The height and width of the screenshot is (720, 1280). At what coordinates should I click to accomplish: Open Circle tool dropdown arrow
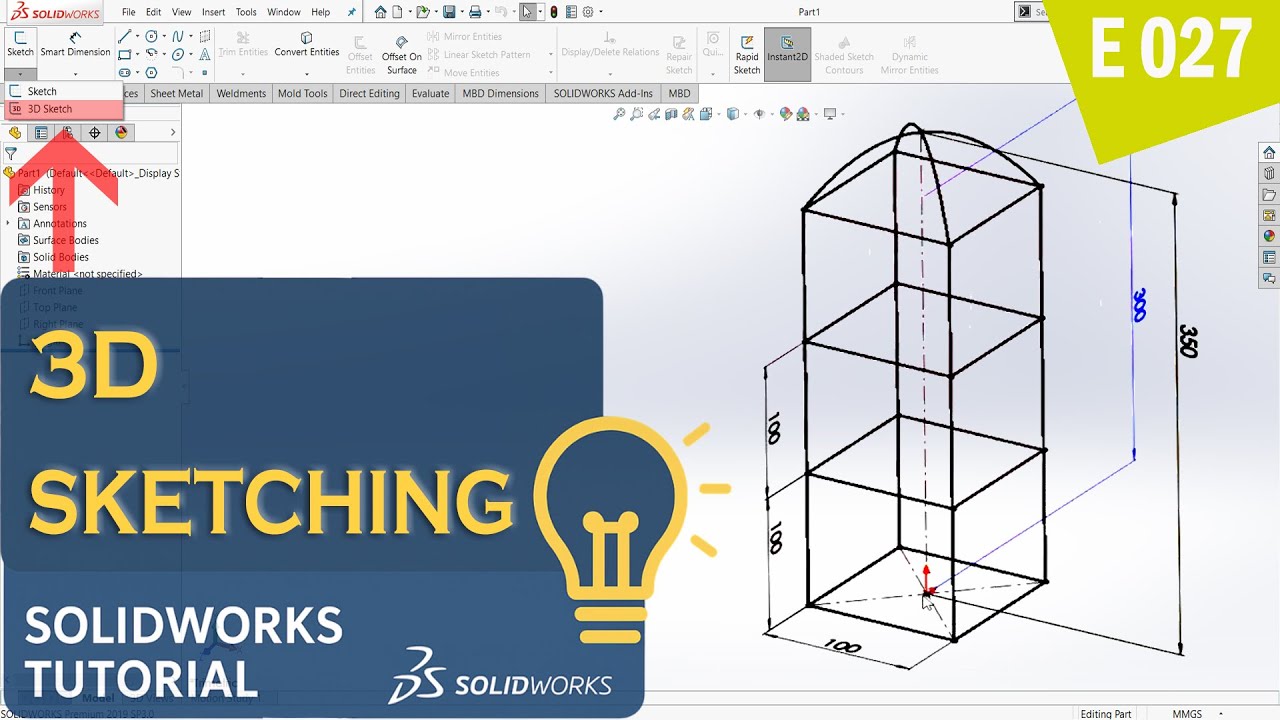click(164, 36)
